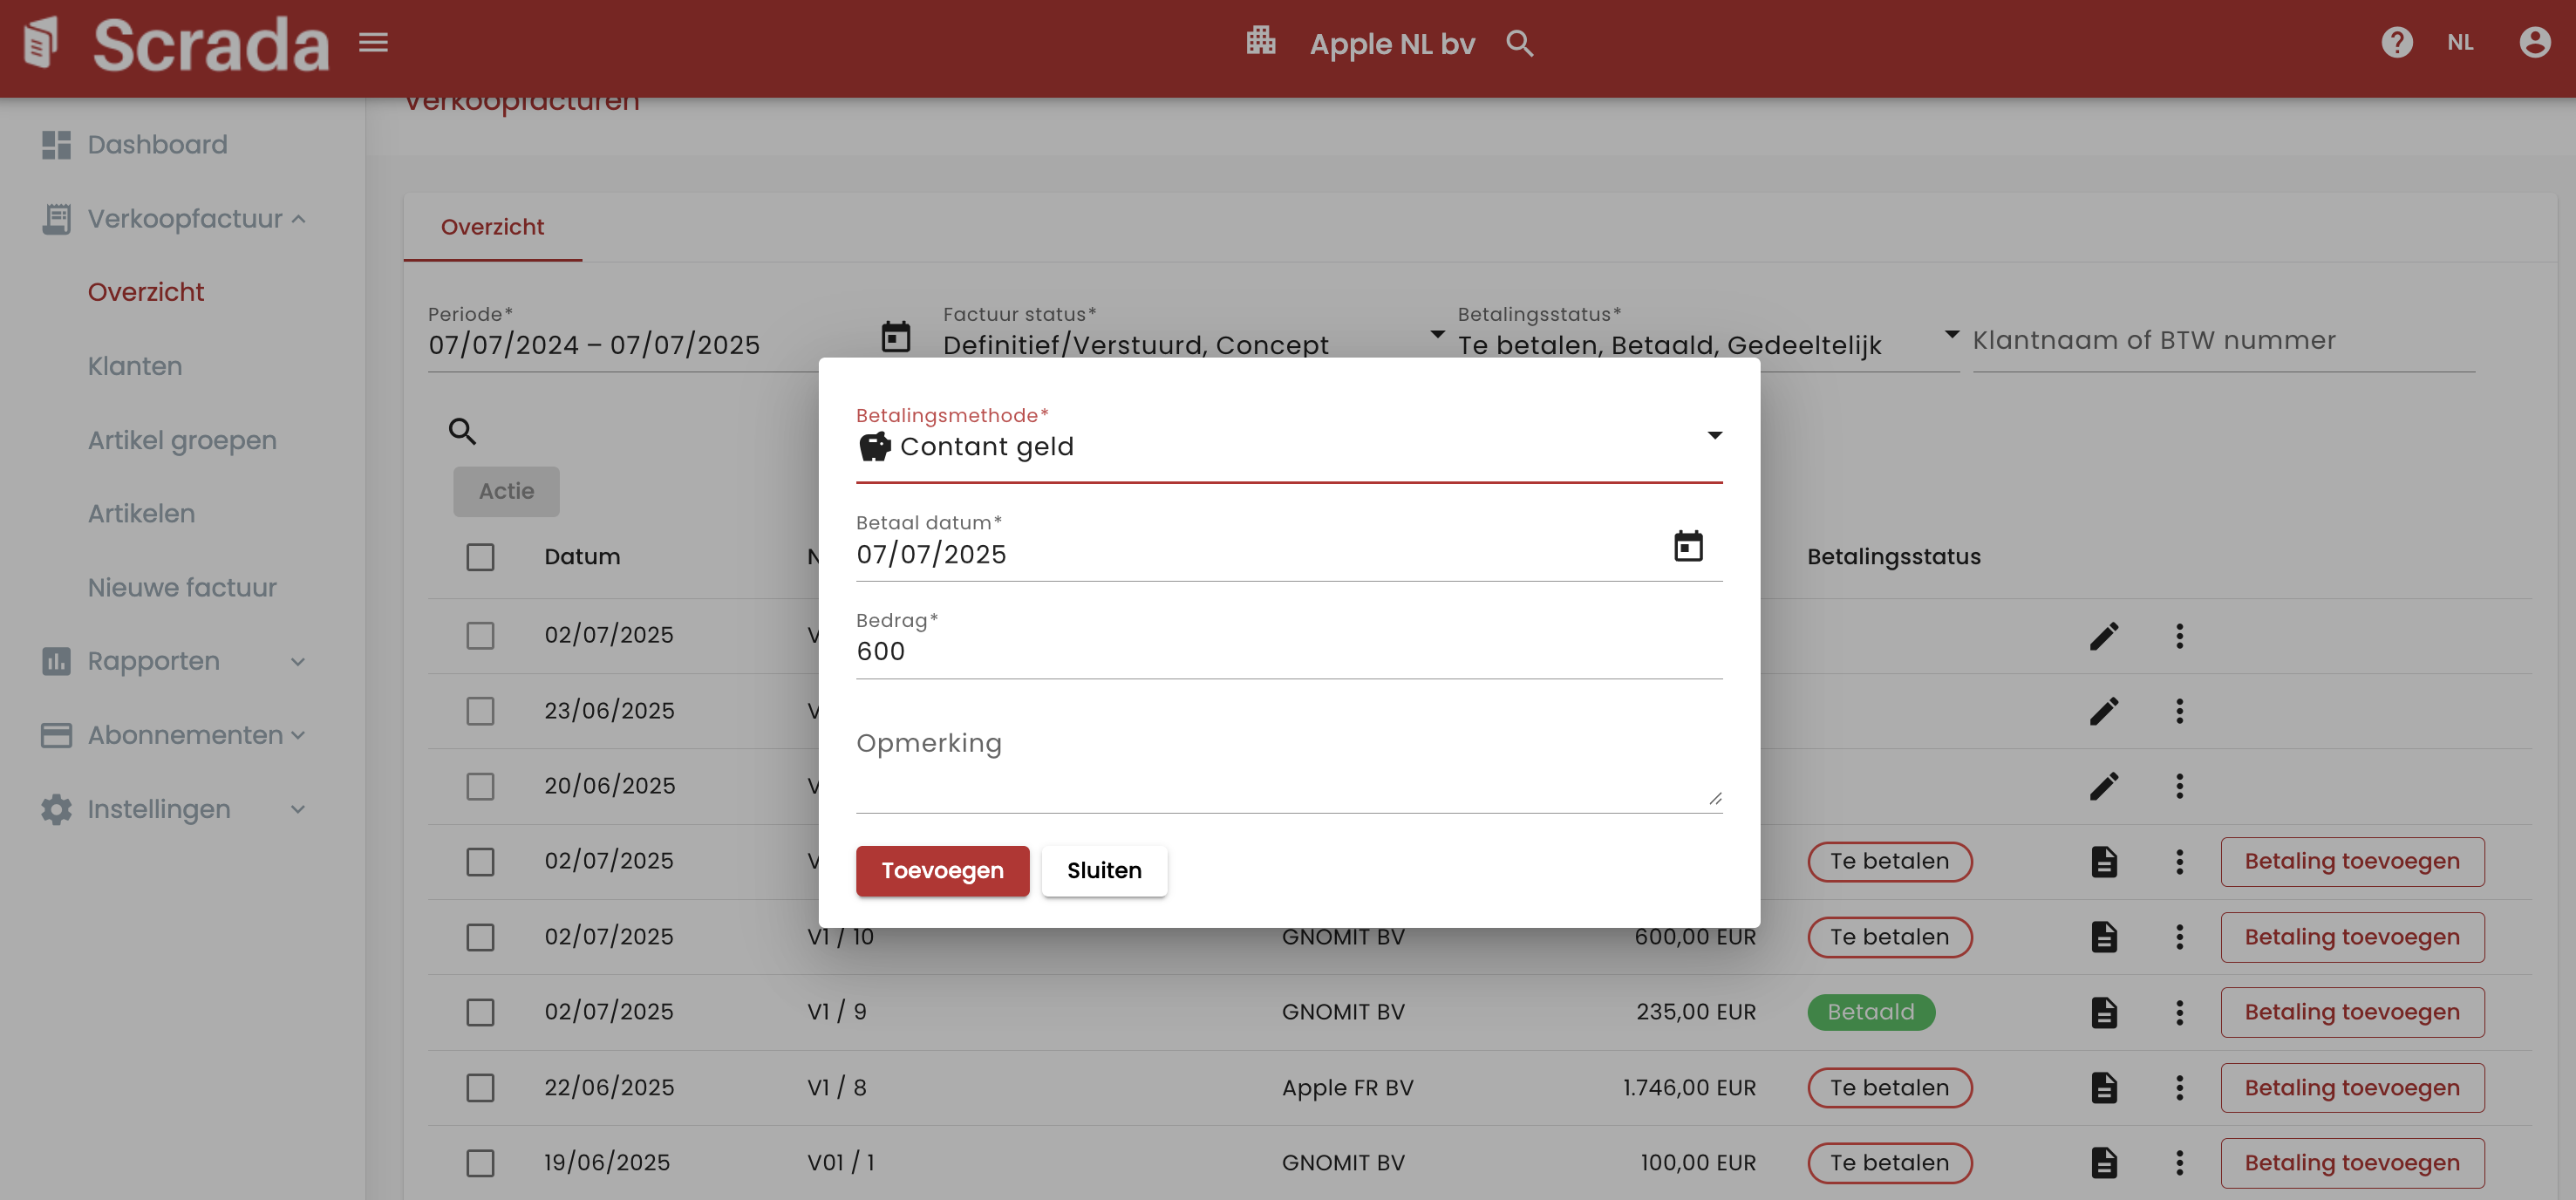2576x1200 pixels.
Task: Click the pencil edit icon for 23/06/2025 invoice
Action: (x=2103, y=711)
